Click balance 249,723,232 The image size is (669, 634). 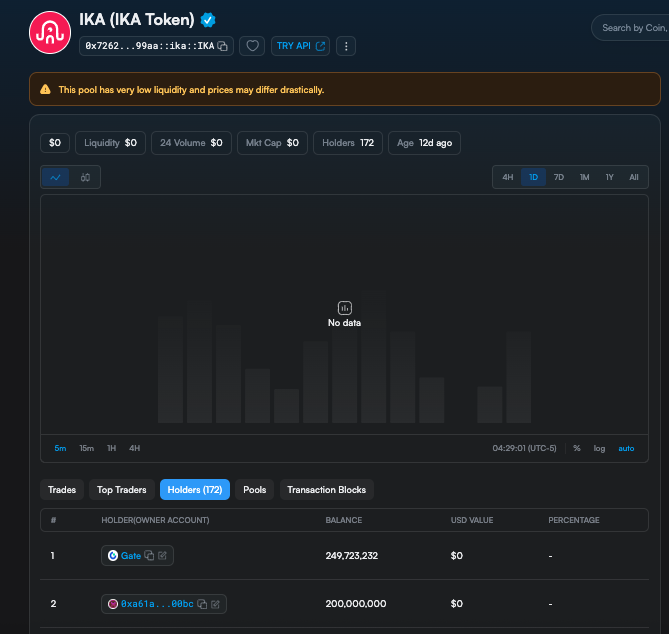(x=352, y=555)
